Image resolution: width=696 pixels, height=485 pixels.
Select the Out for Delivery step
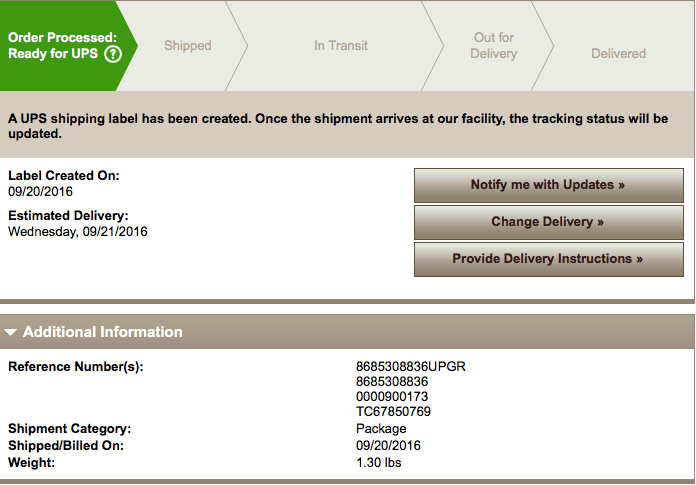click(x=494, y=45)
